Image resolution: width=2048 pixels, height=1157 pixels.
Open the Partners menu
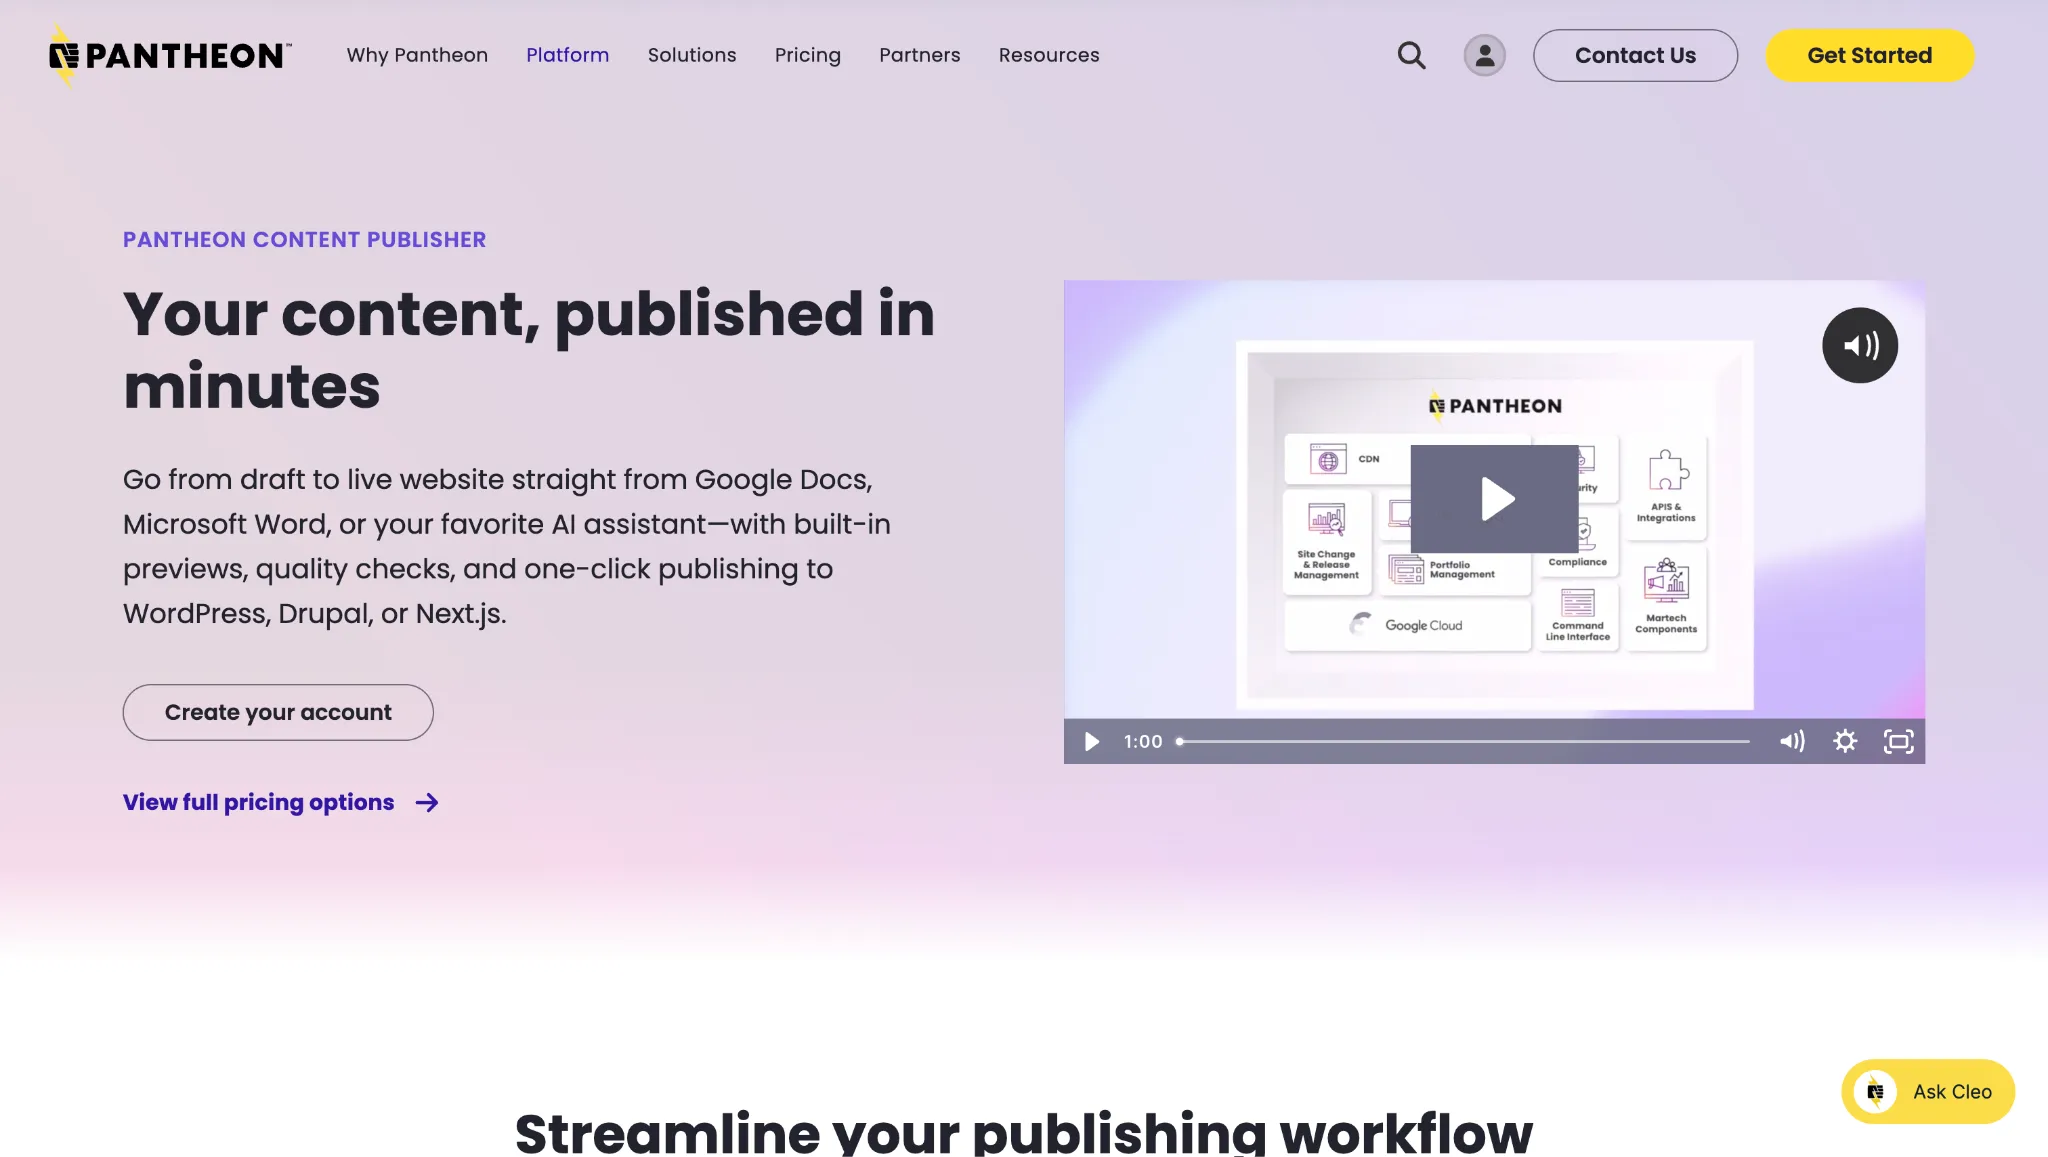(x=919, y=55)
